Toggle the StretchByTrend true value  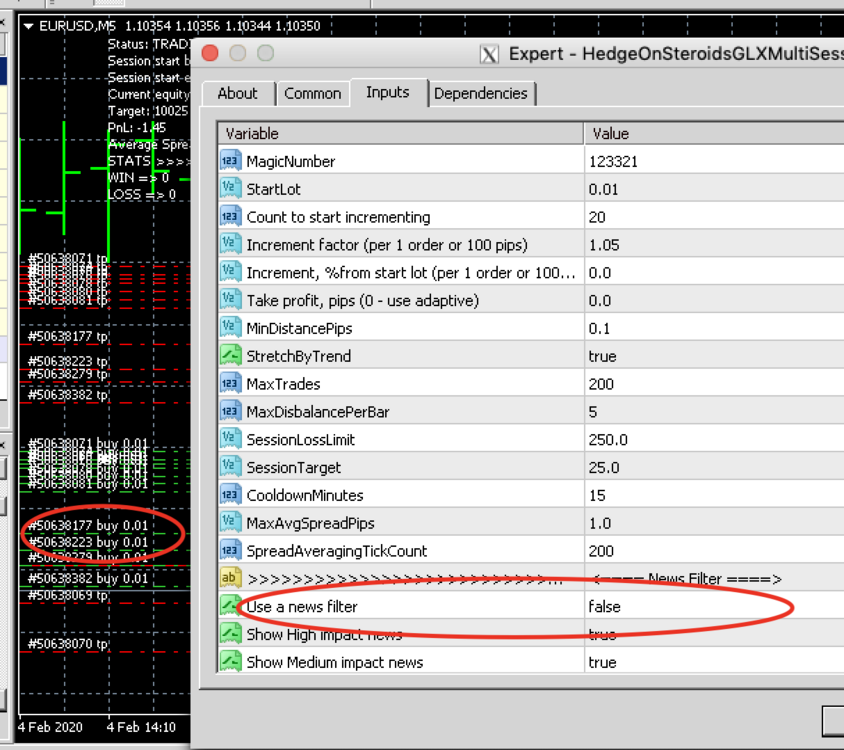(714, 356)
